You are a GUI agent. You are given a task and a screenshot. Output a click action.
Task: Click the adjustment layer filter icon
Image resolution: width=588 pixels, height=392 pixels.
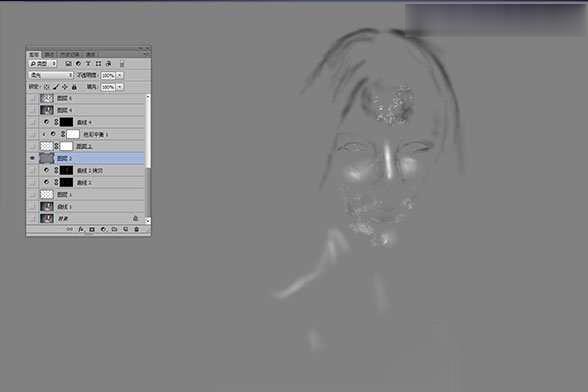click(x=78, y=64)
